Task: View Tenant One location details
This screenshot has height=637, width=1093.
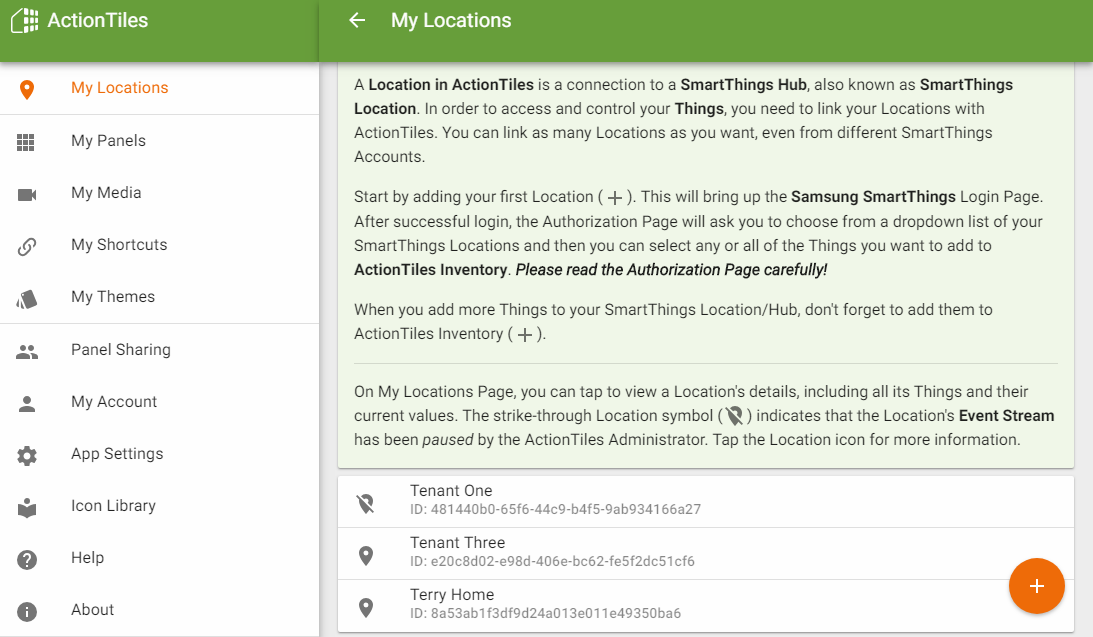Action: pos(705,502)
